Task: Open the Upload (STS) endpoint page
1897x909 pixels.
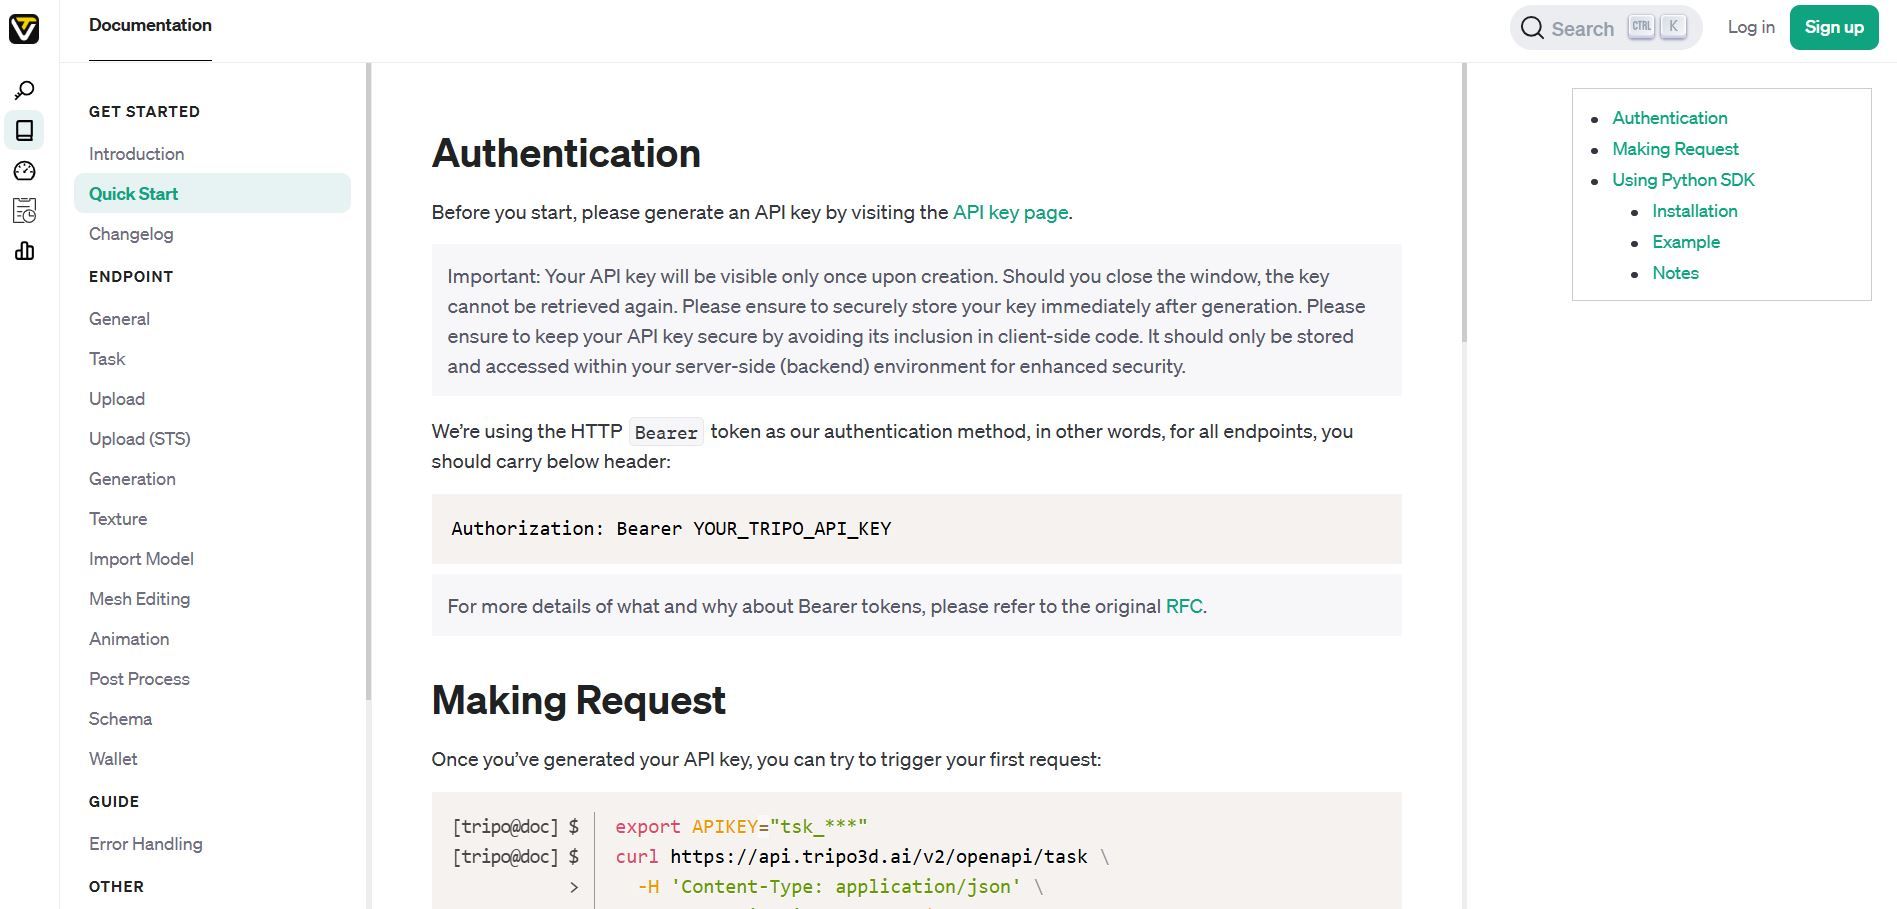Action: click(x=139, y=439)
